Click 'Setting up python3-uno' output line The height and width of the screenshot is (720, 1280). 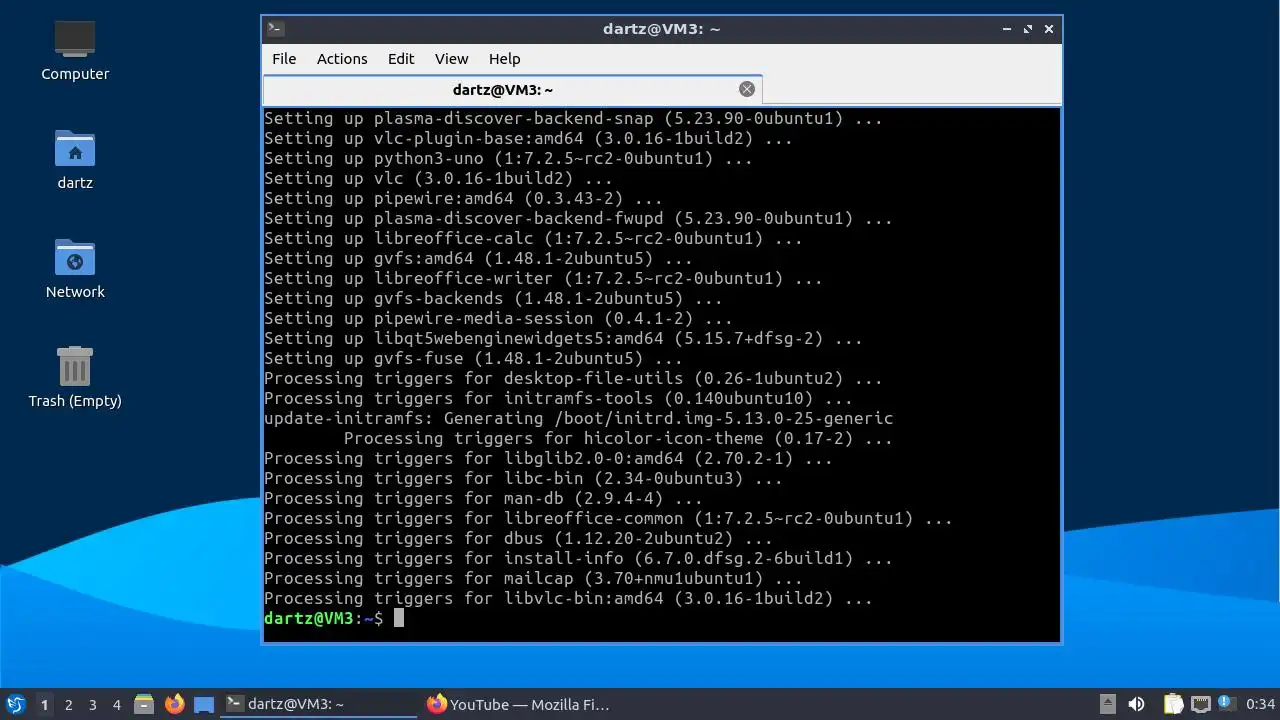(x=508, y=158)
